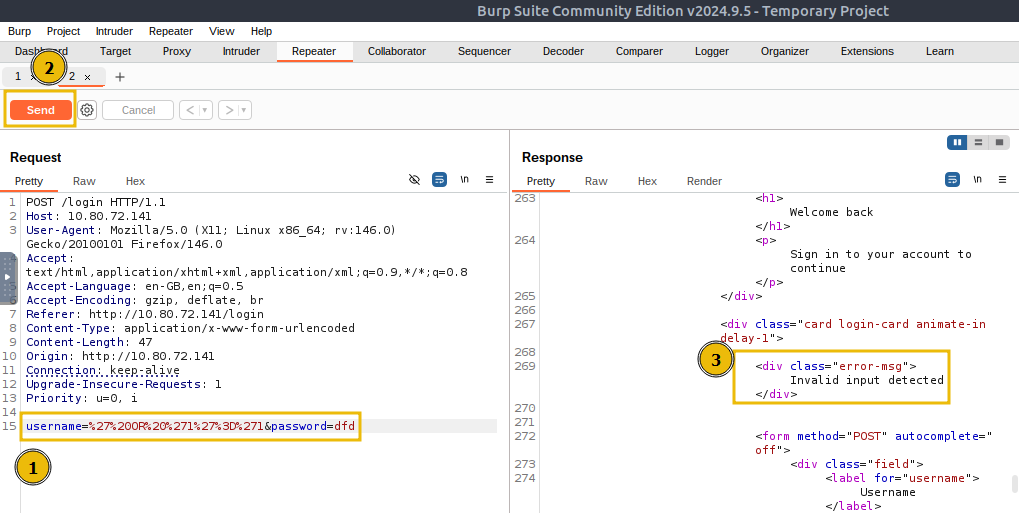The height and width of the screenshot is (513, 1019).
Task: Switch to the Logger tab
Action: click(712, 51)
